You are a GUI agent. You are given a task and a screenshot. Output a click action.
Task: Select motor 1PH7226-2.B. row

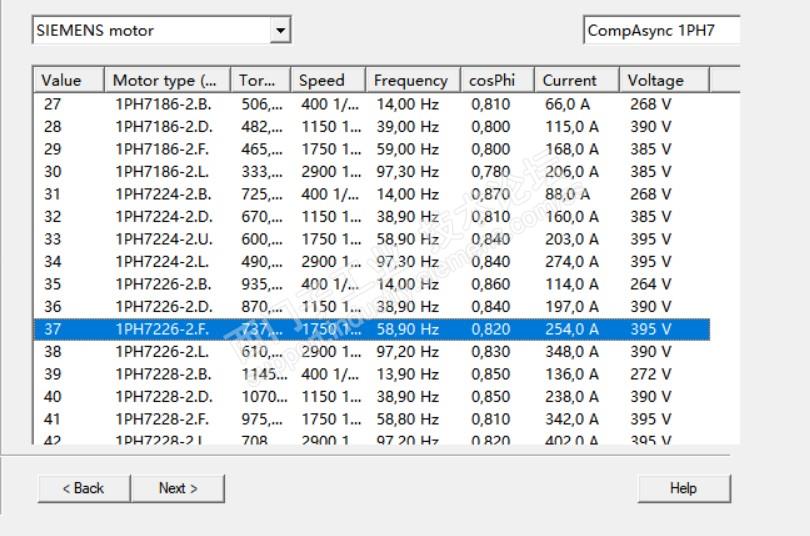[372, 284]
